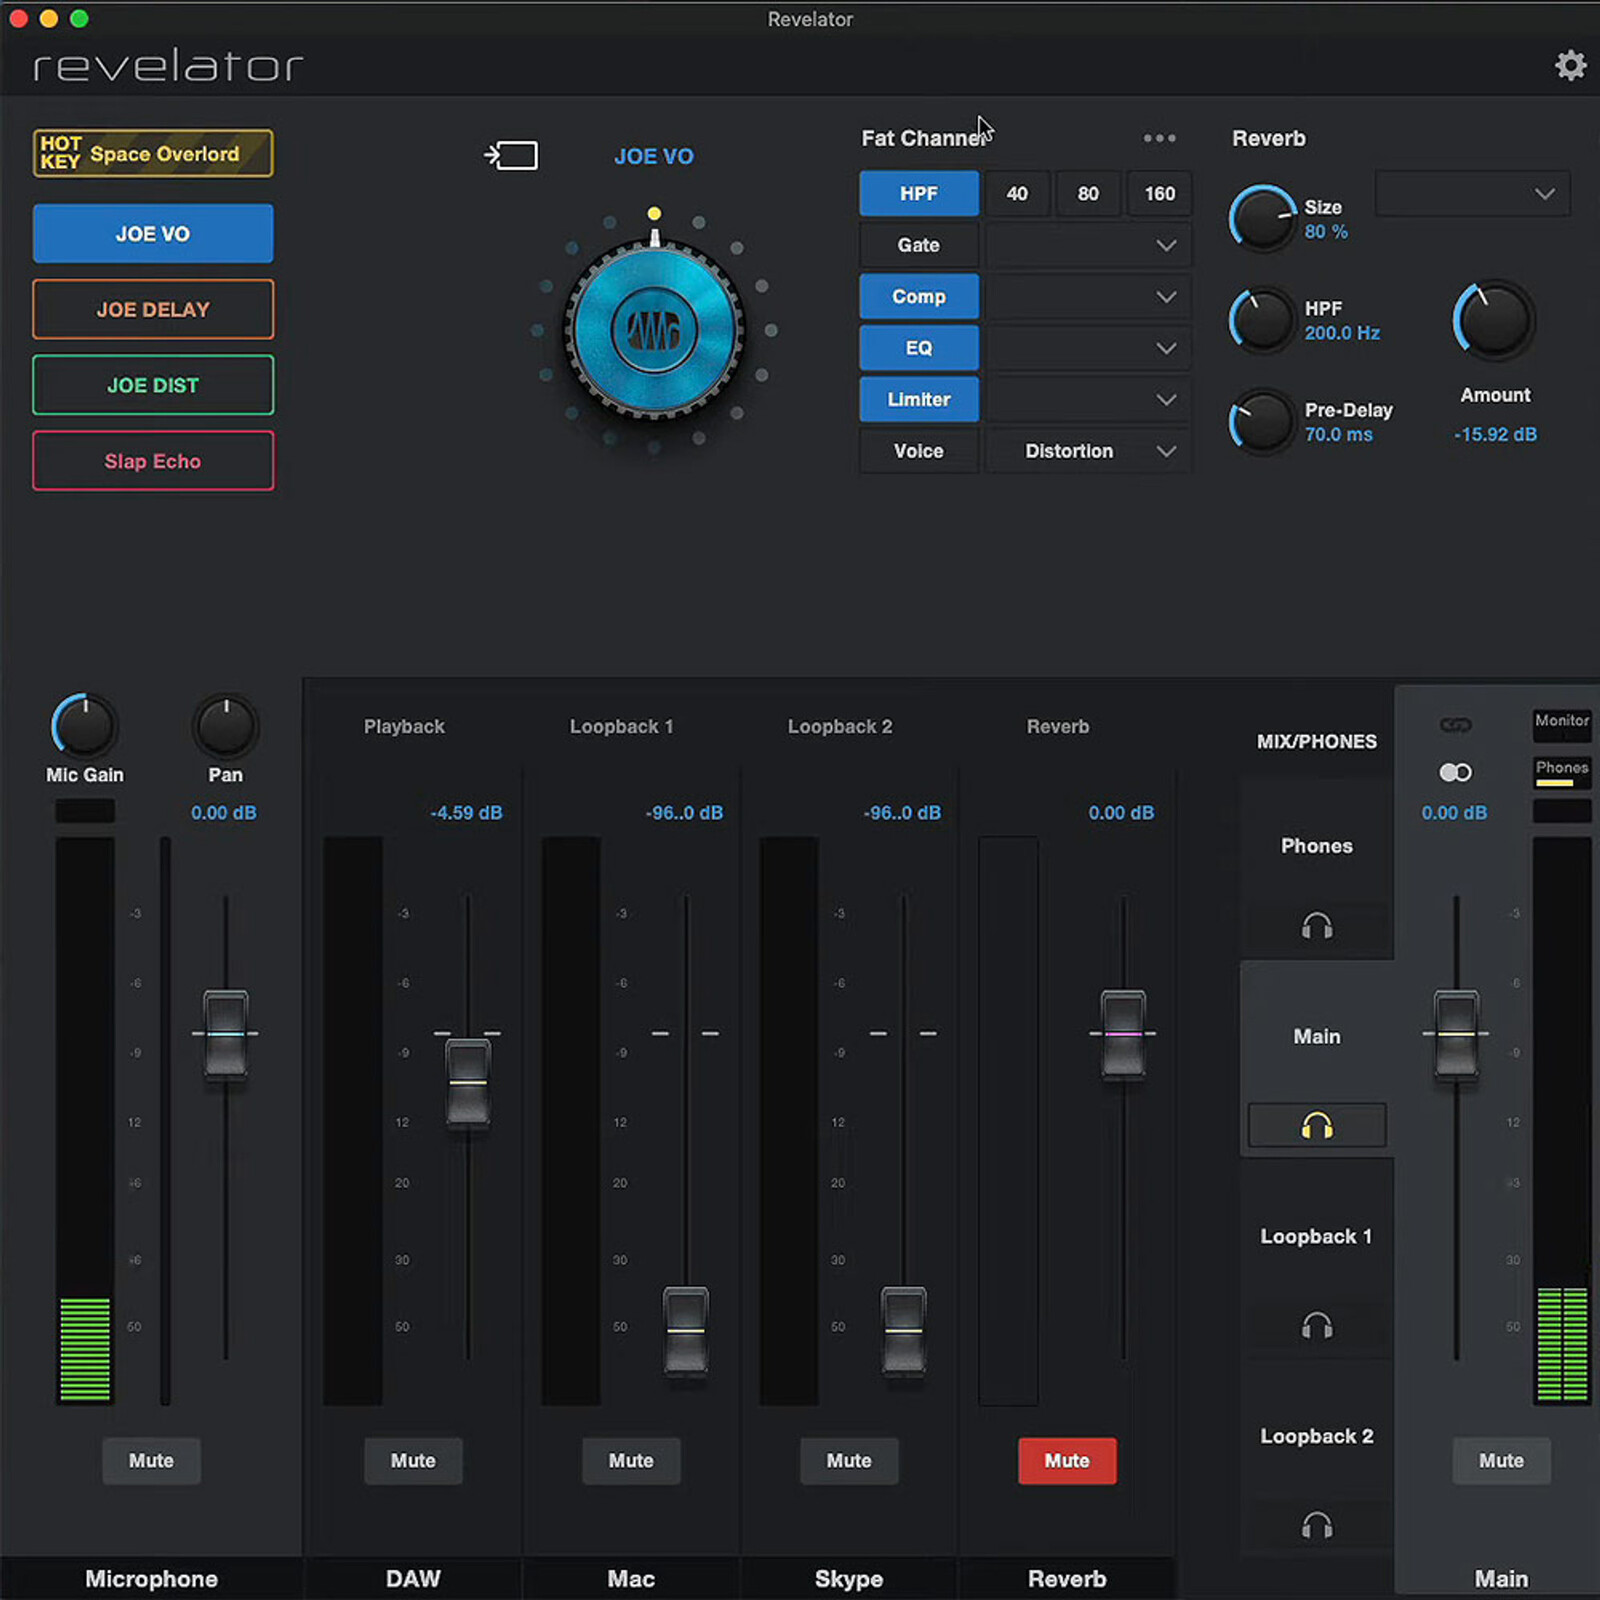Viewport: 1600px width, 1600px height.
Task: Click the Playback -4.59 dB value
Action: click(x=466, y=812)
